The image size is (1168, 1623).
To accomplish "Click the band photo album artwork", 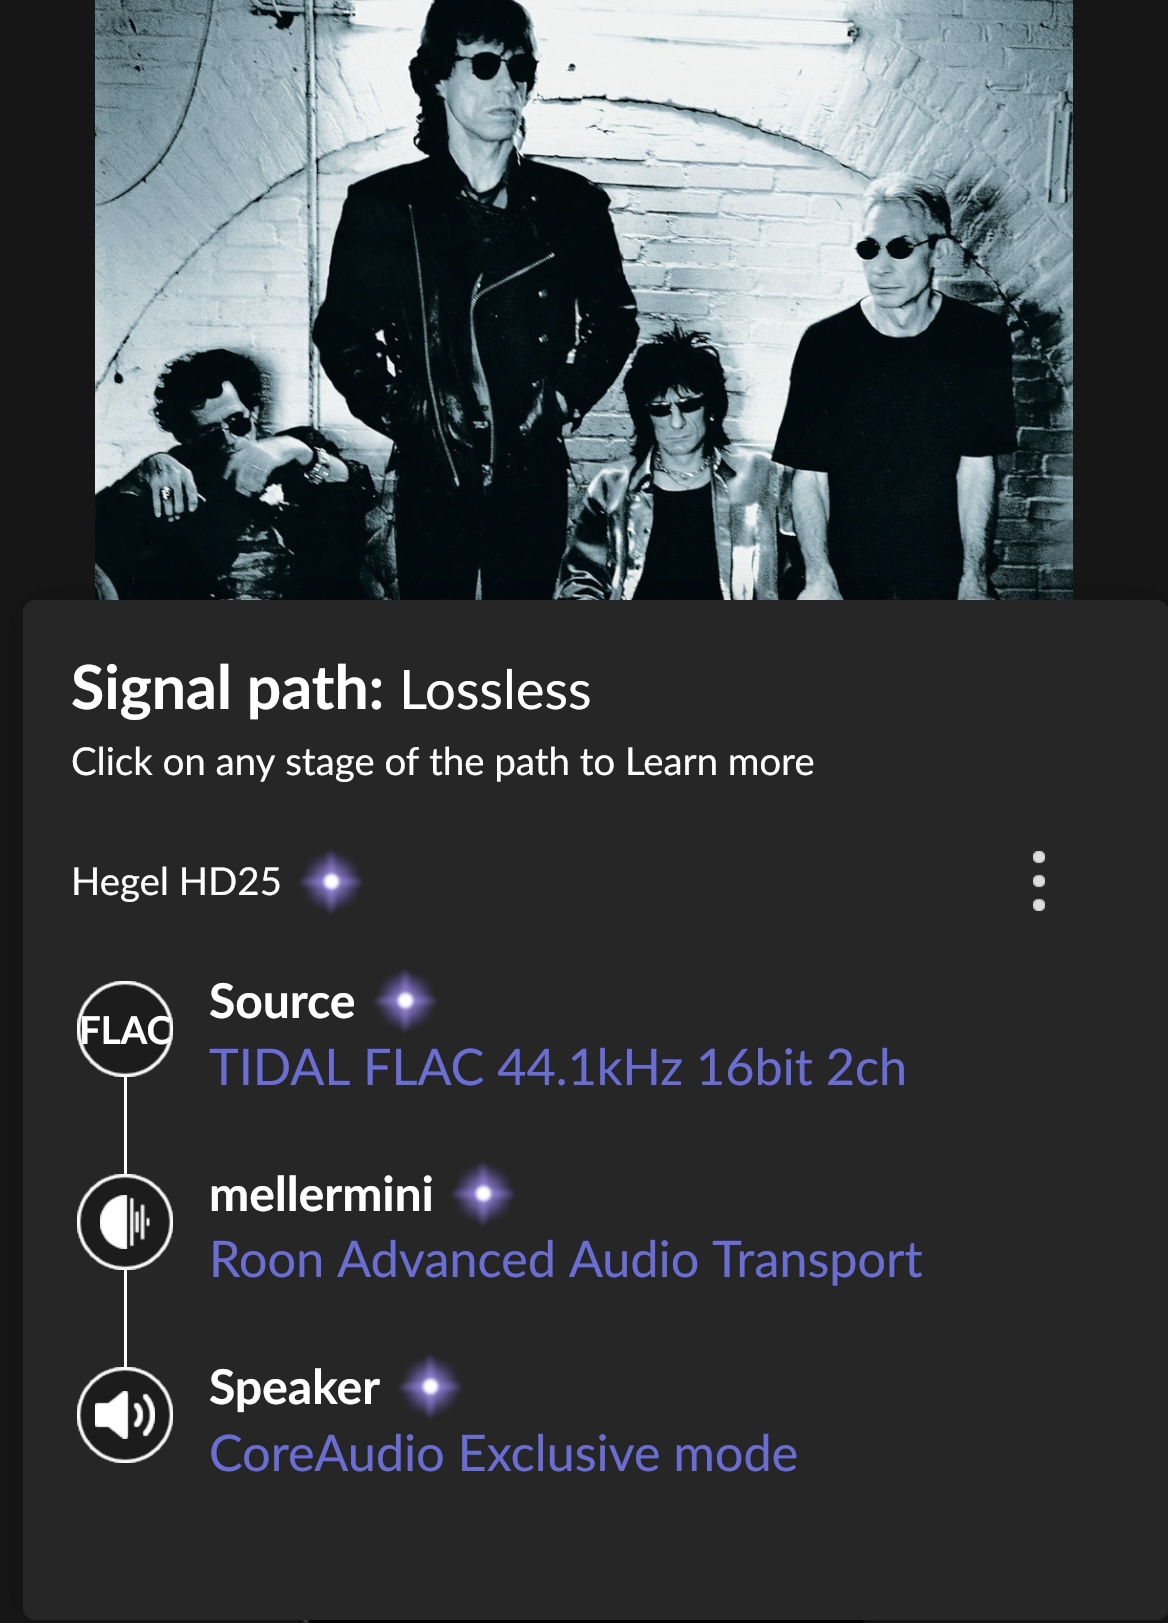I will tap(584, 299).
